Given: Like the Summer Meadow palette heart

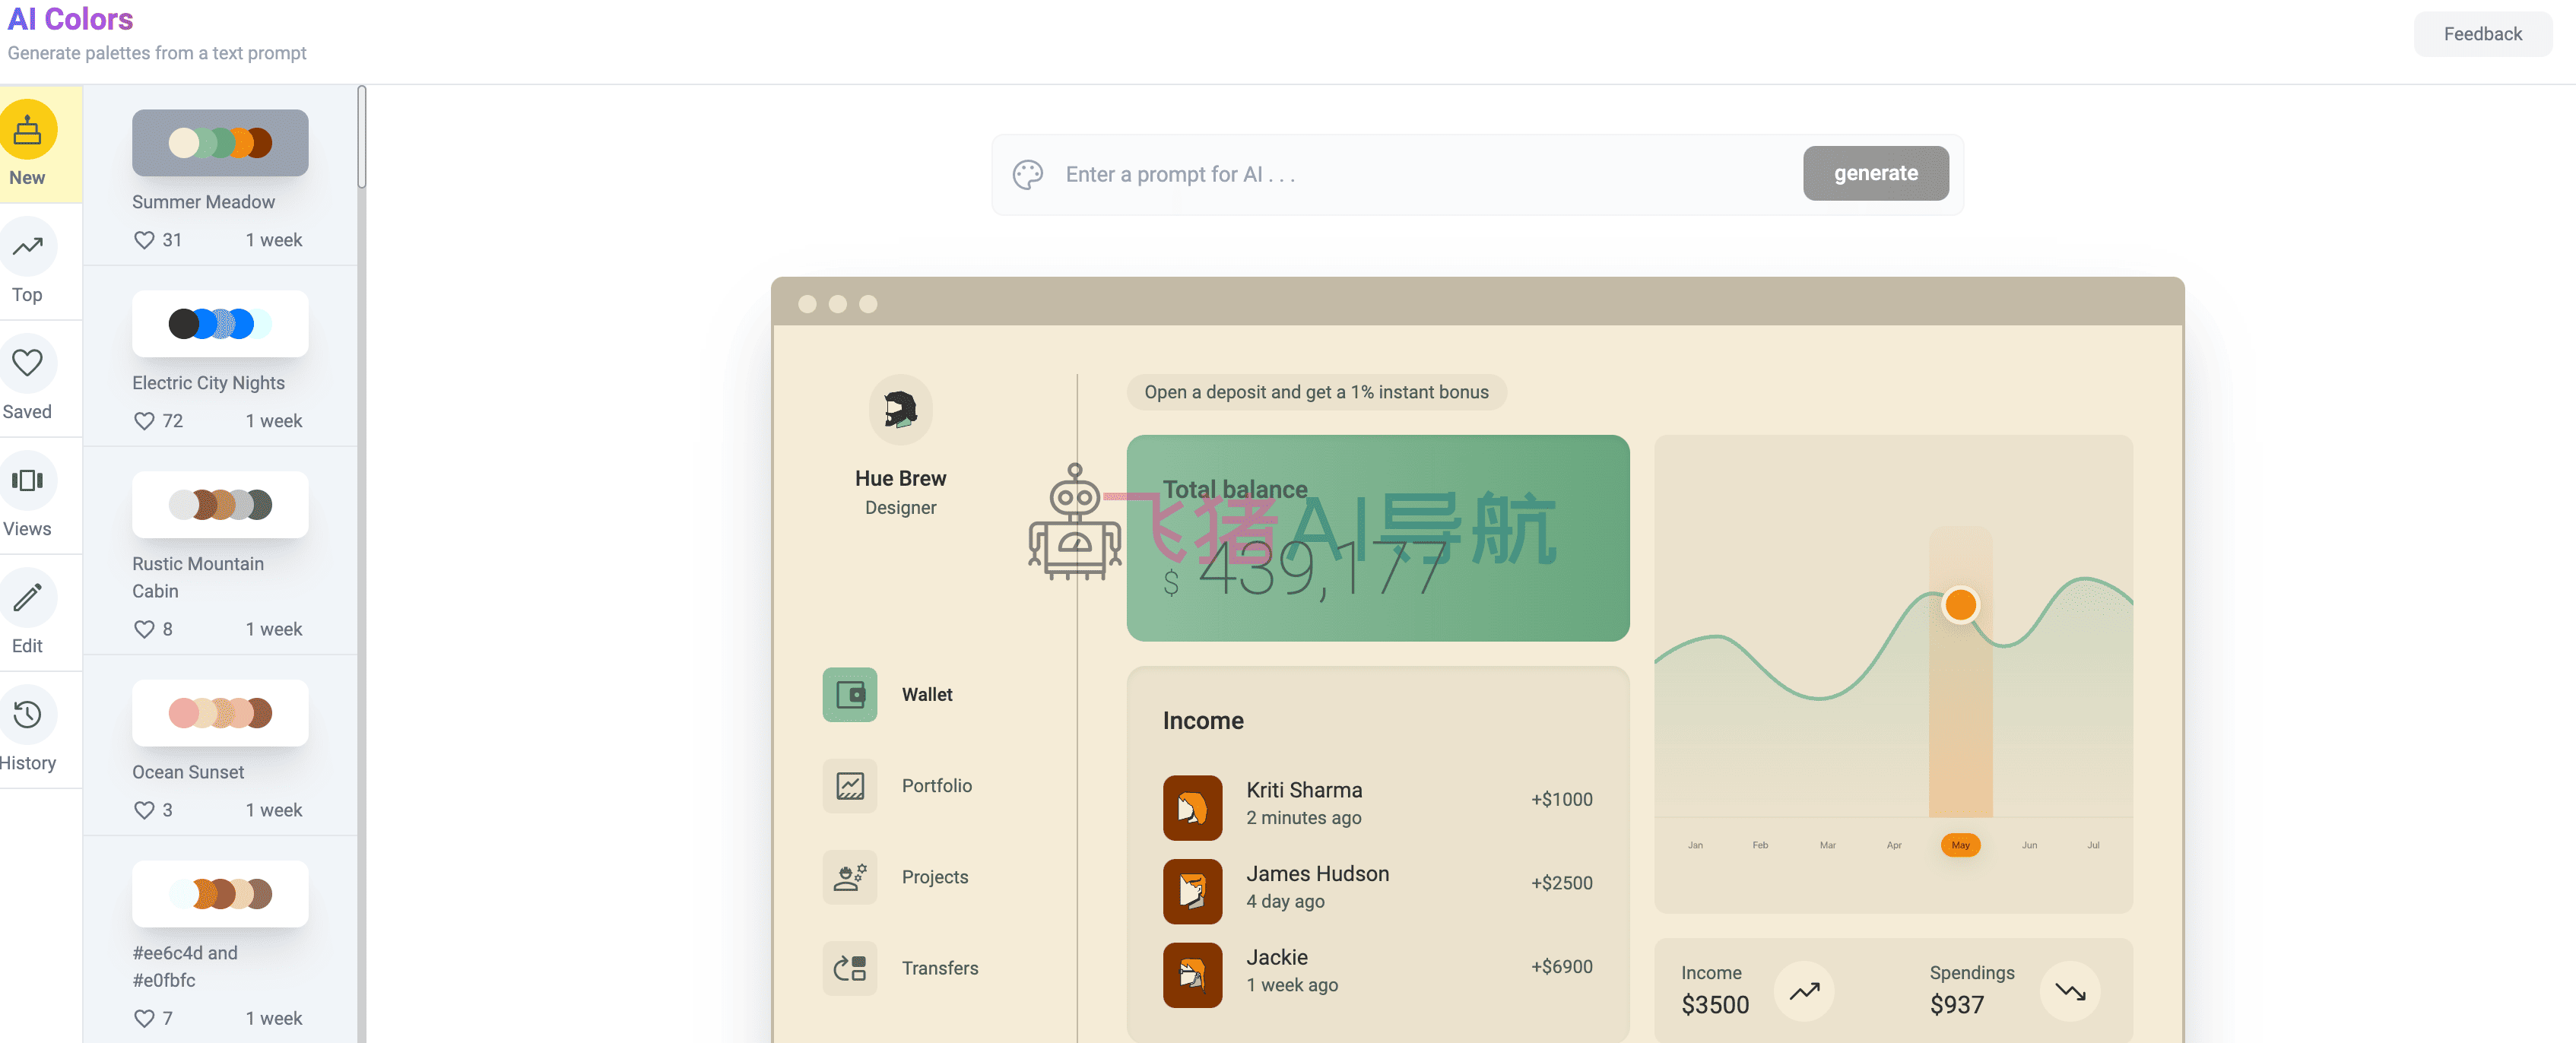Looking at the screenshot, I should [x=144, y=240].
